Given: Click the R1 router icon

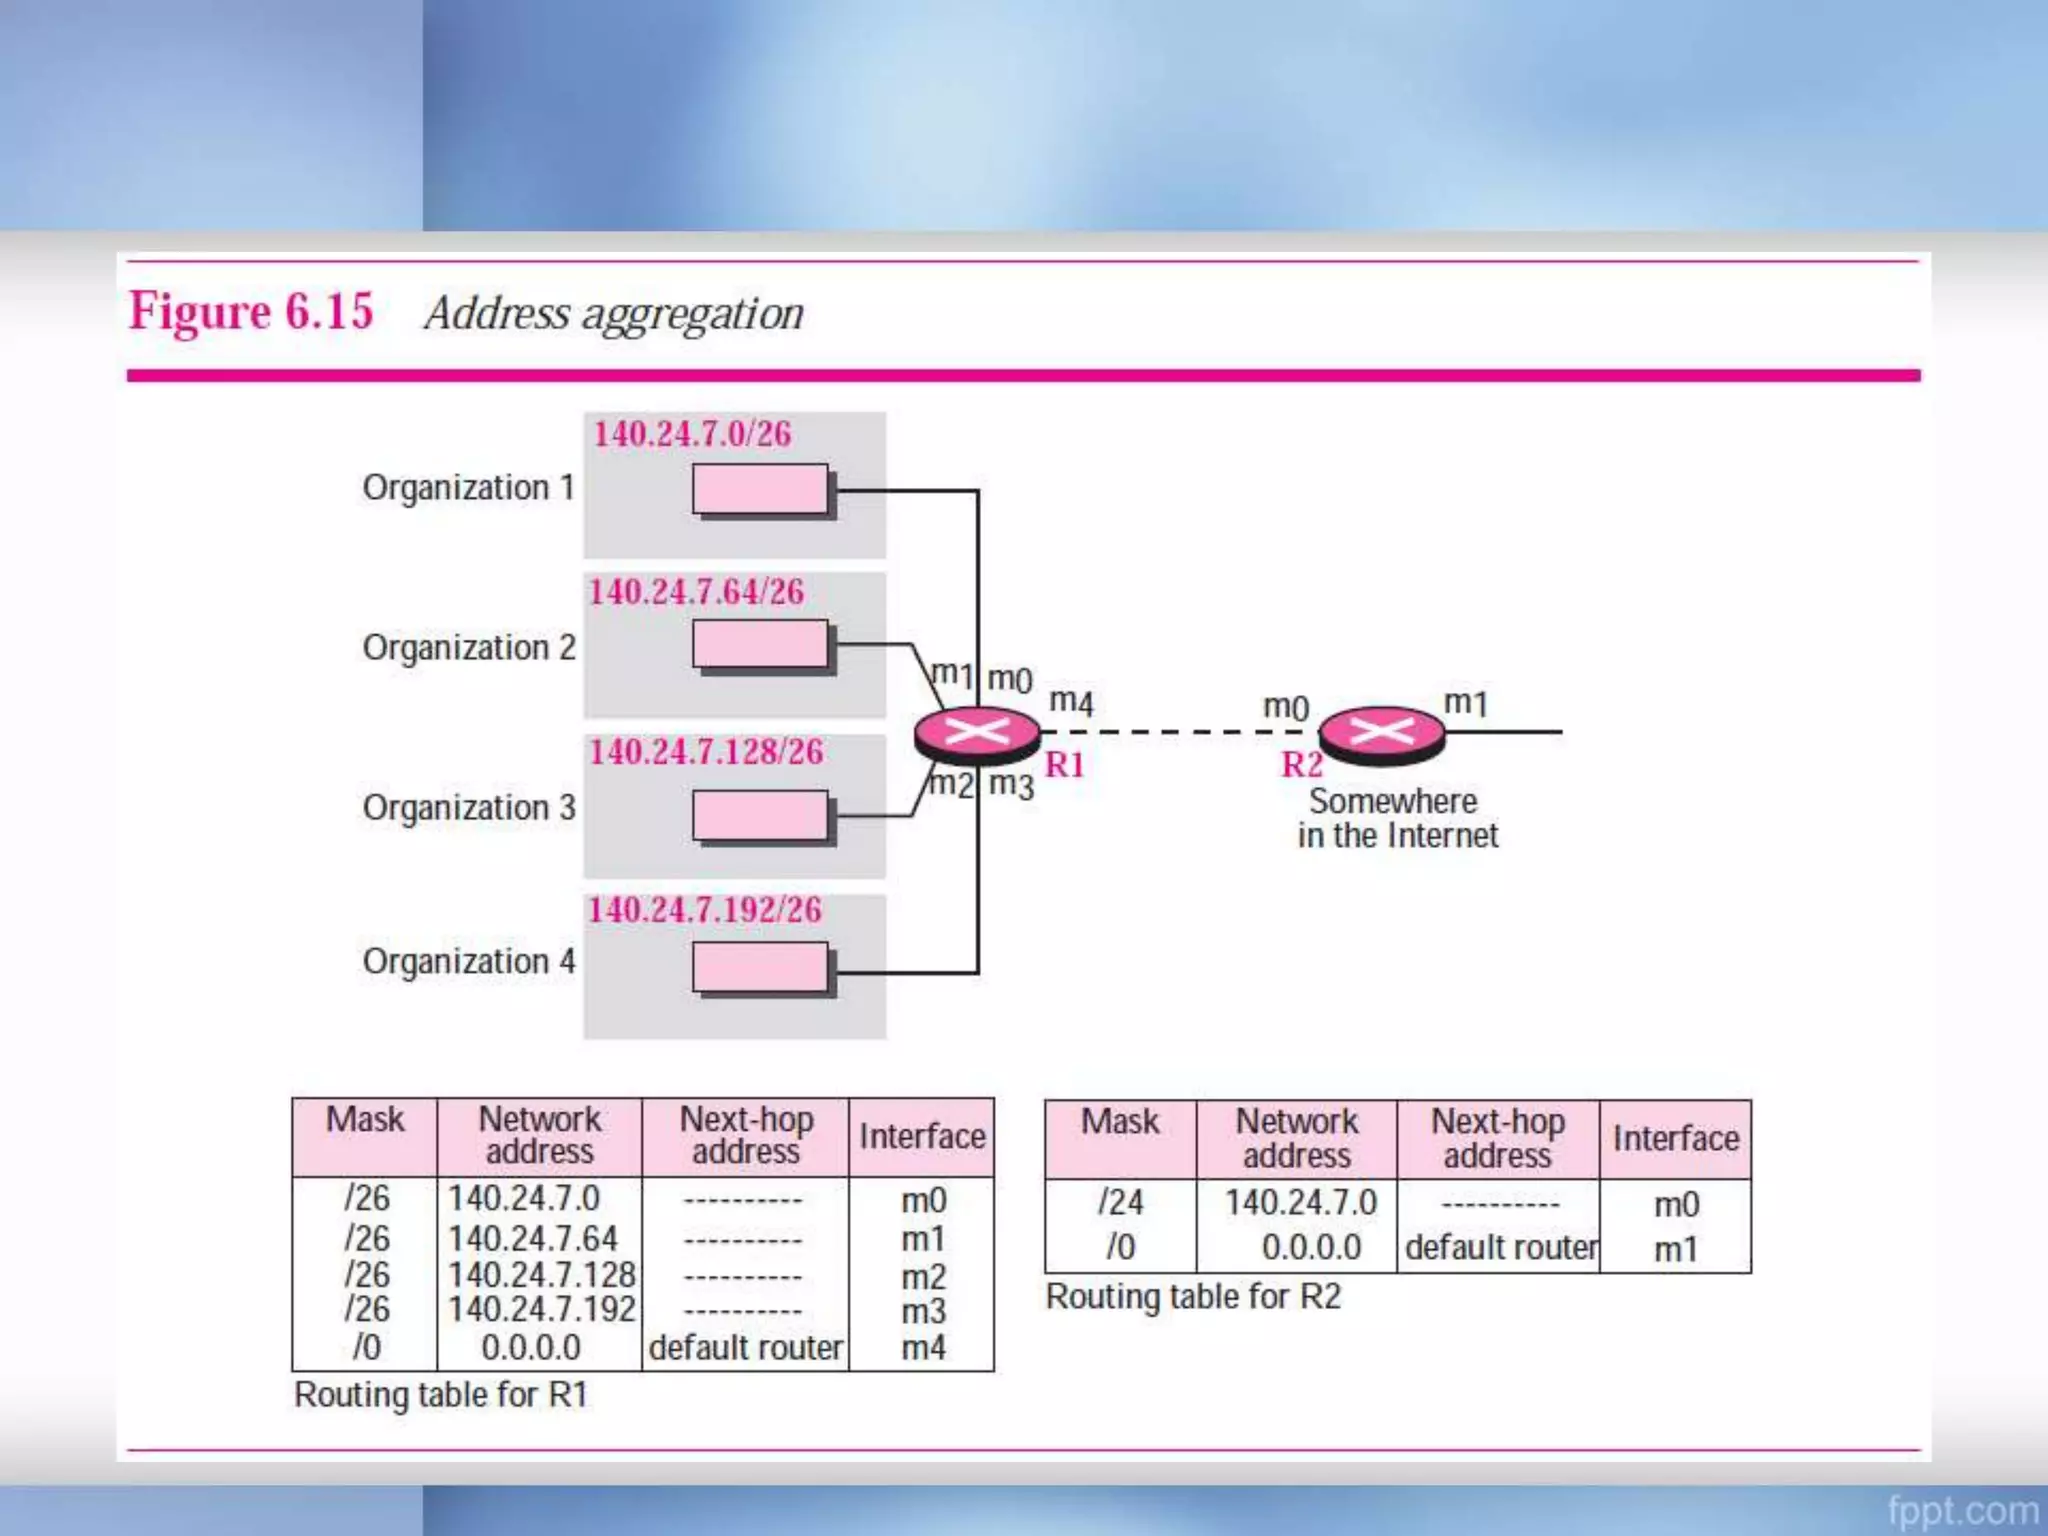Looking at the screenshot, I should coord(977,732).
